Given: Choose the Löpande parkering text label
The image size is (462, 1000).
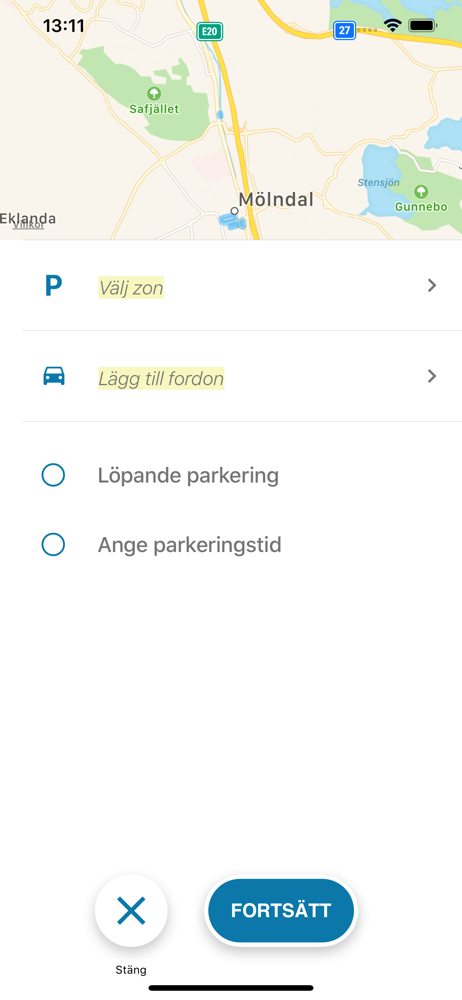Looking at the screenshot, I should tap(188, 476).
